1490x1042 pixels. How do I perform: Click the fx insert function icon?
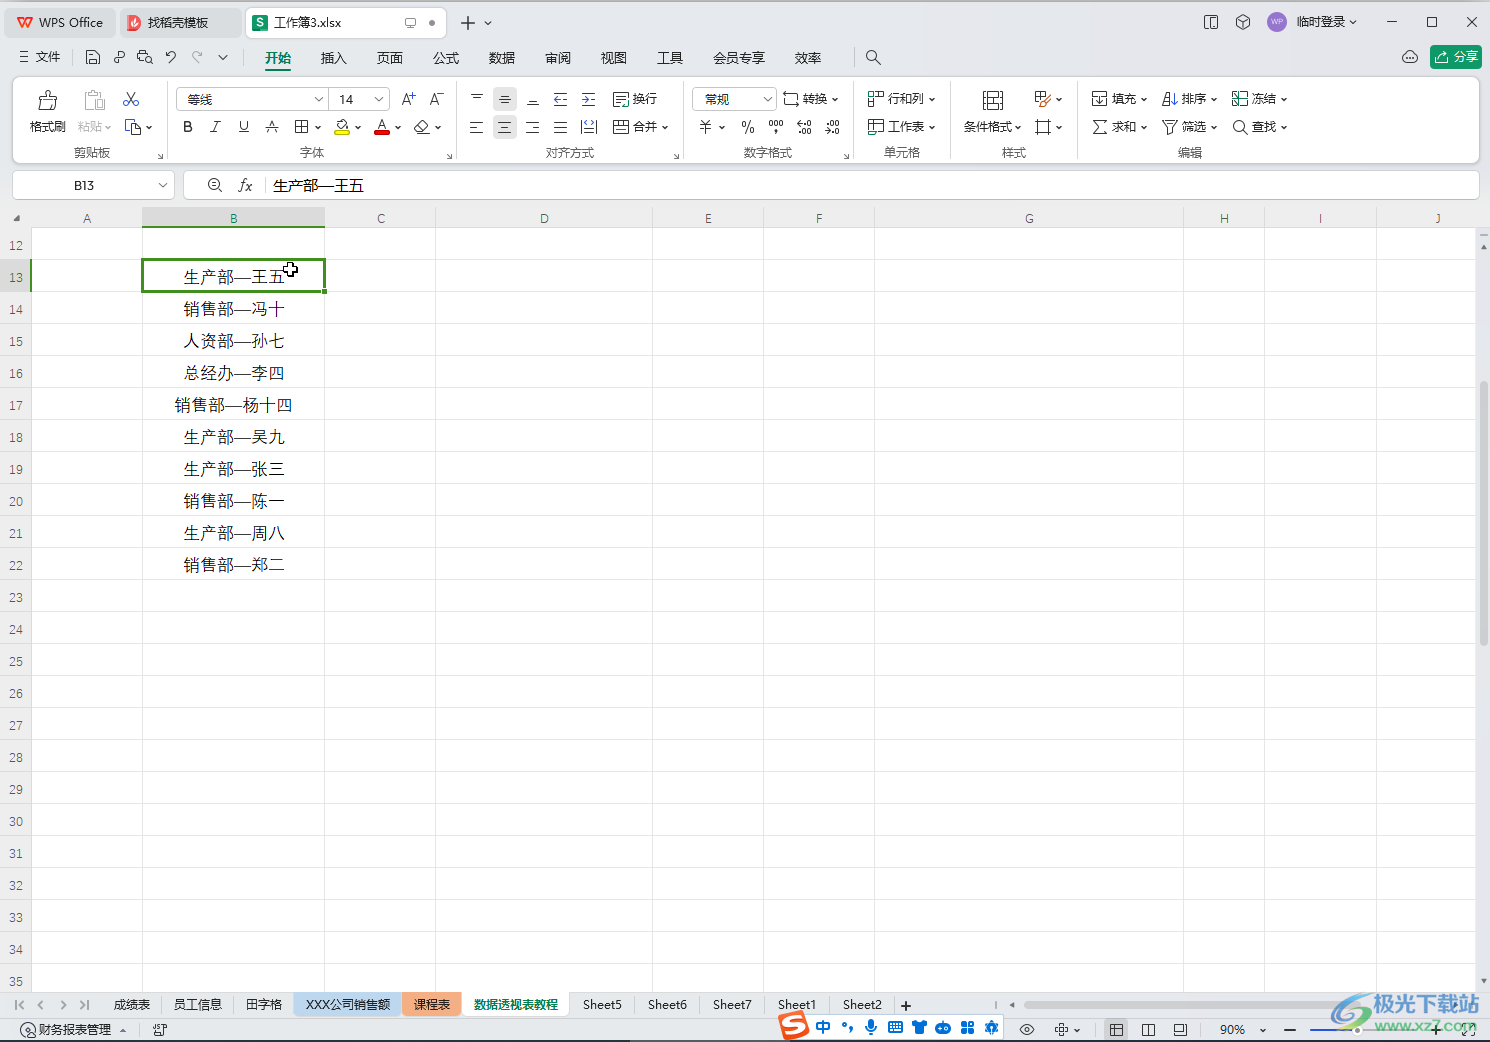245,185
